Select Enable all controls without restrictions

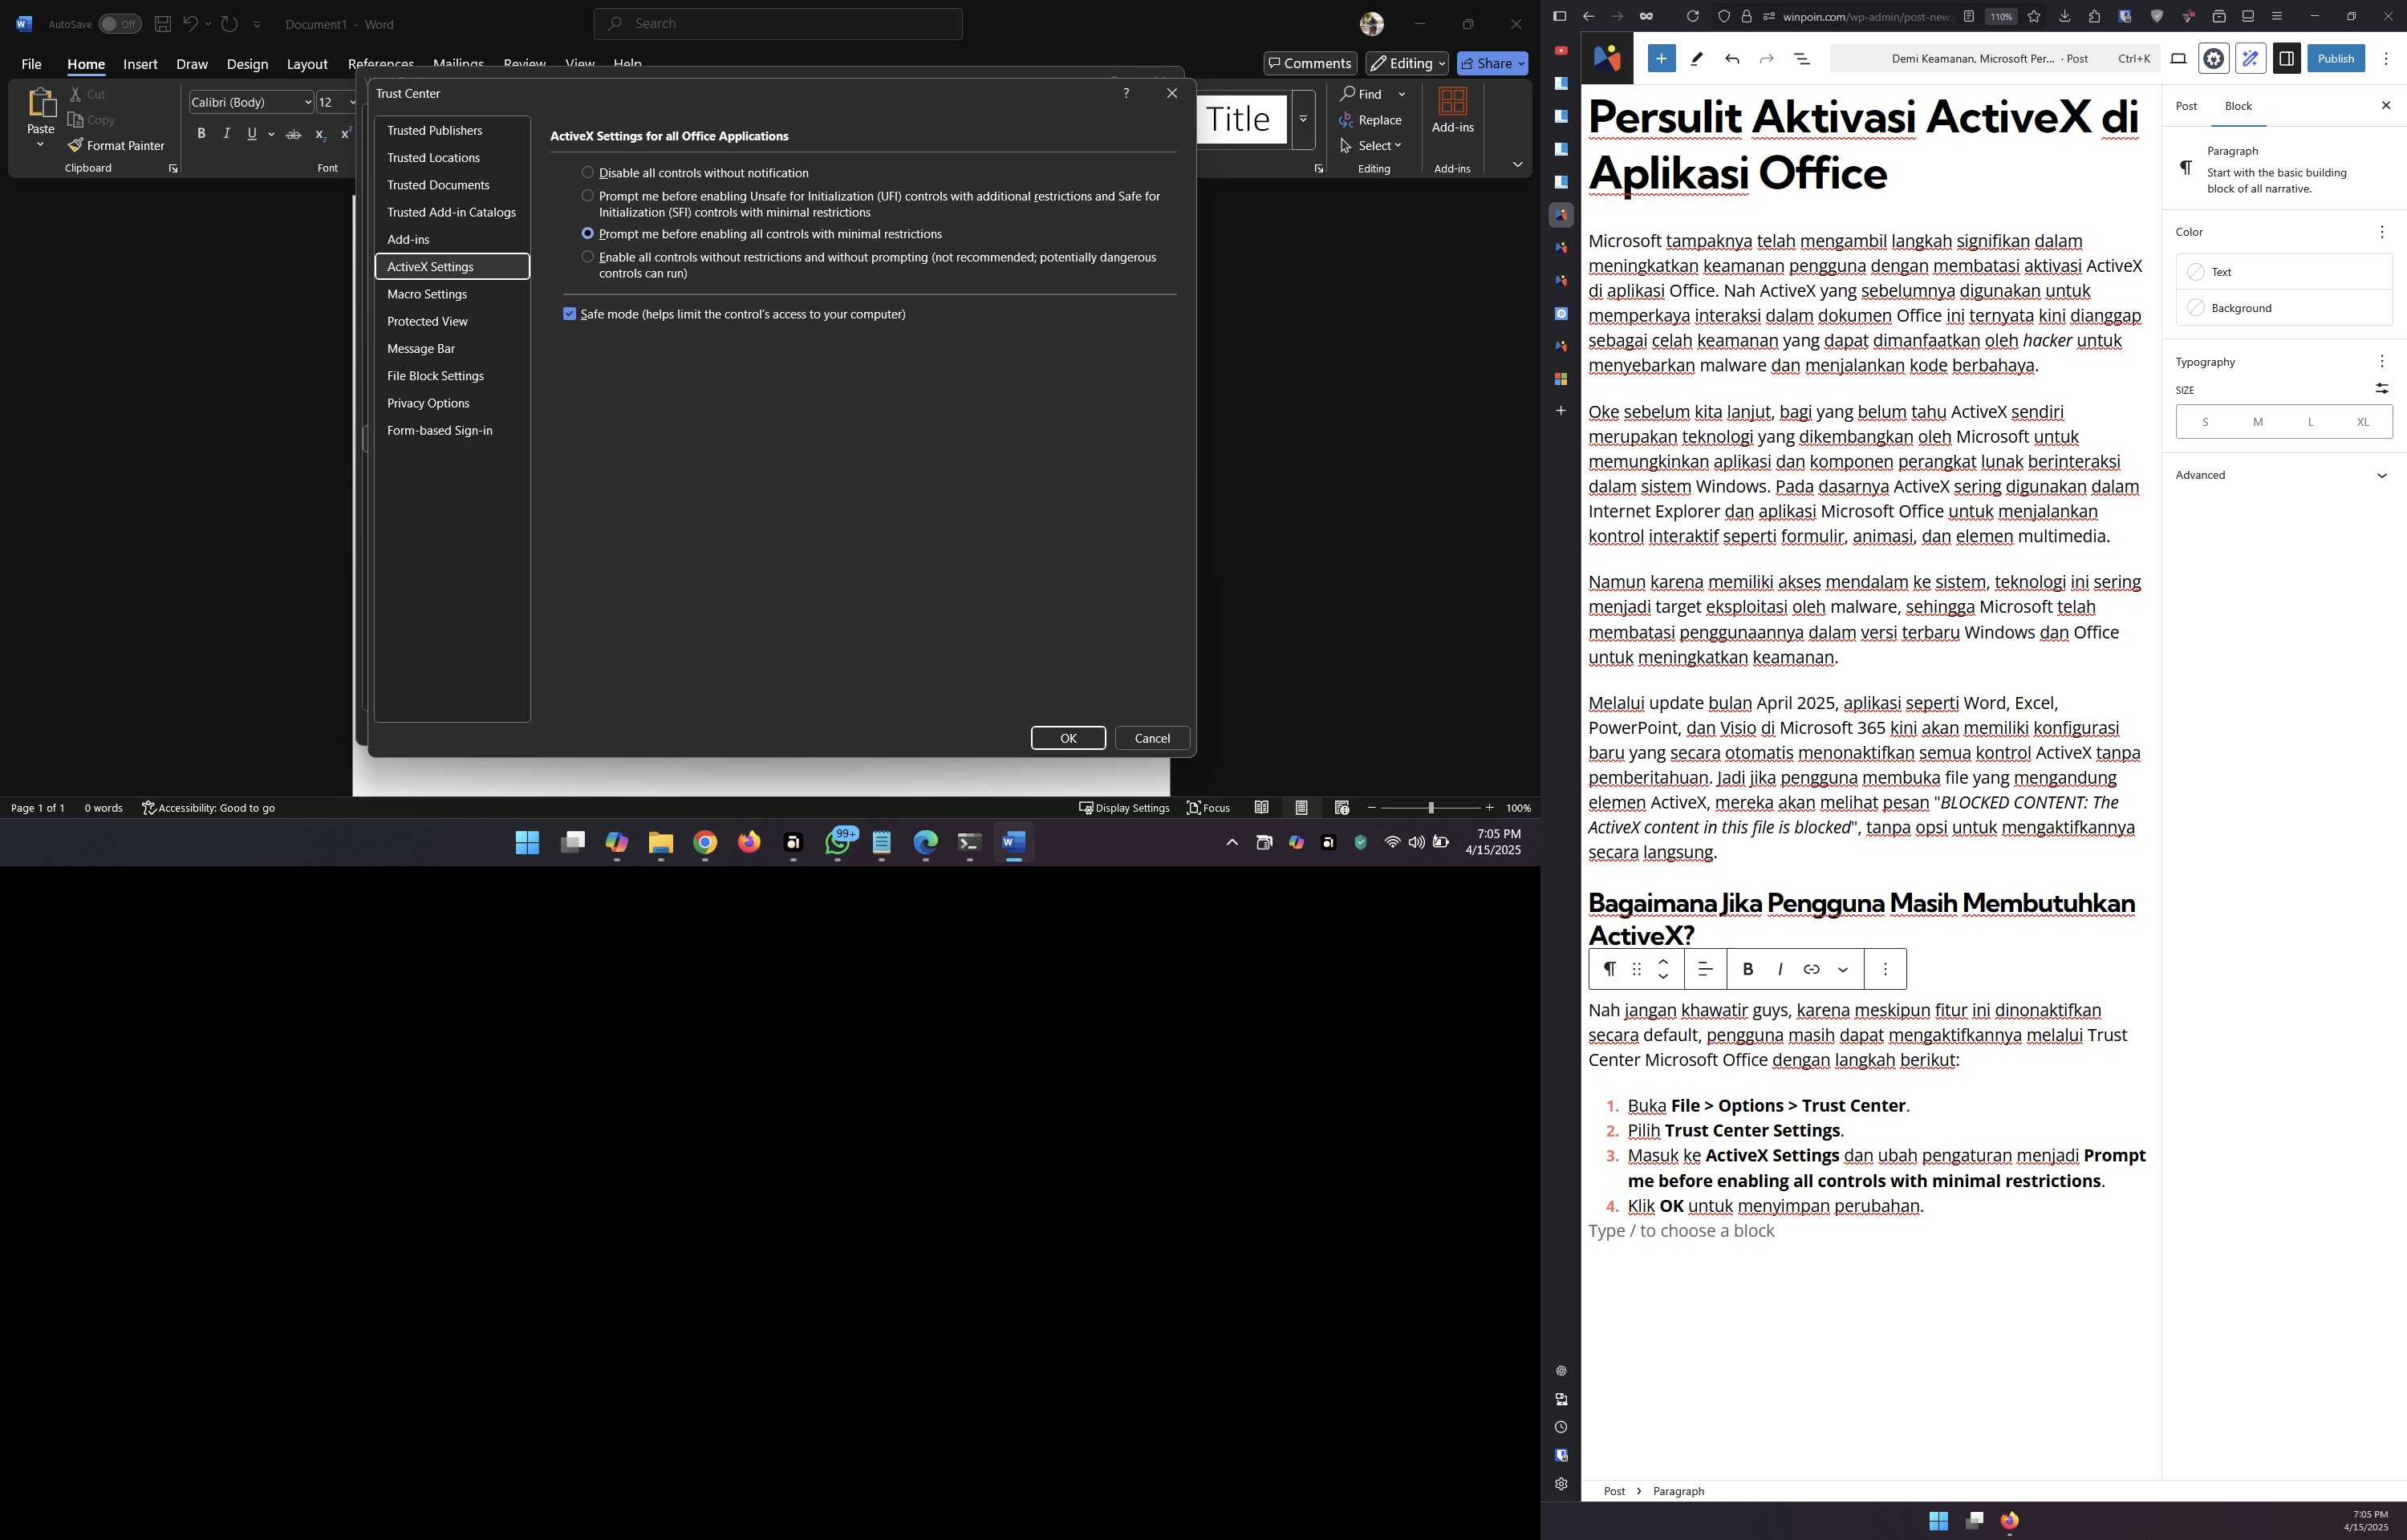pyautogui.click(x=588, y=257)
